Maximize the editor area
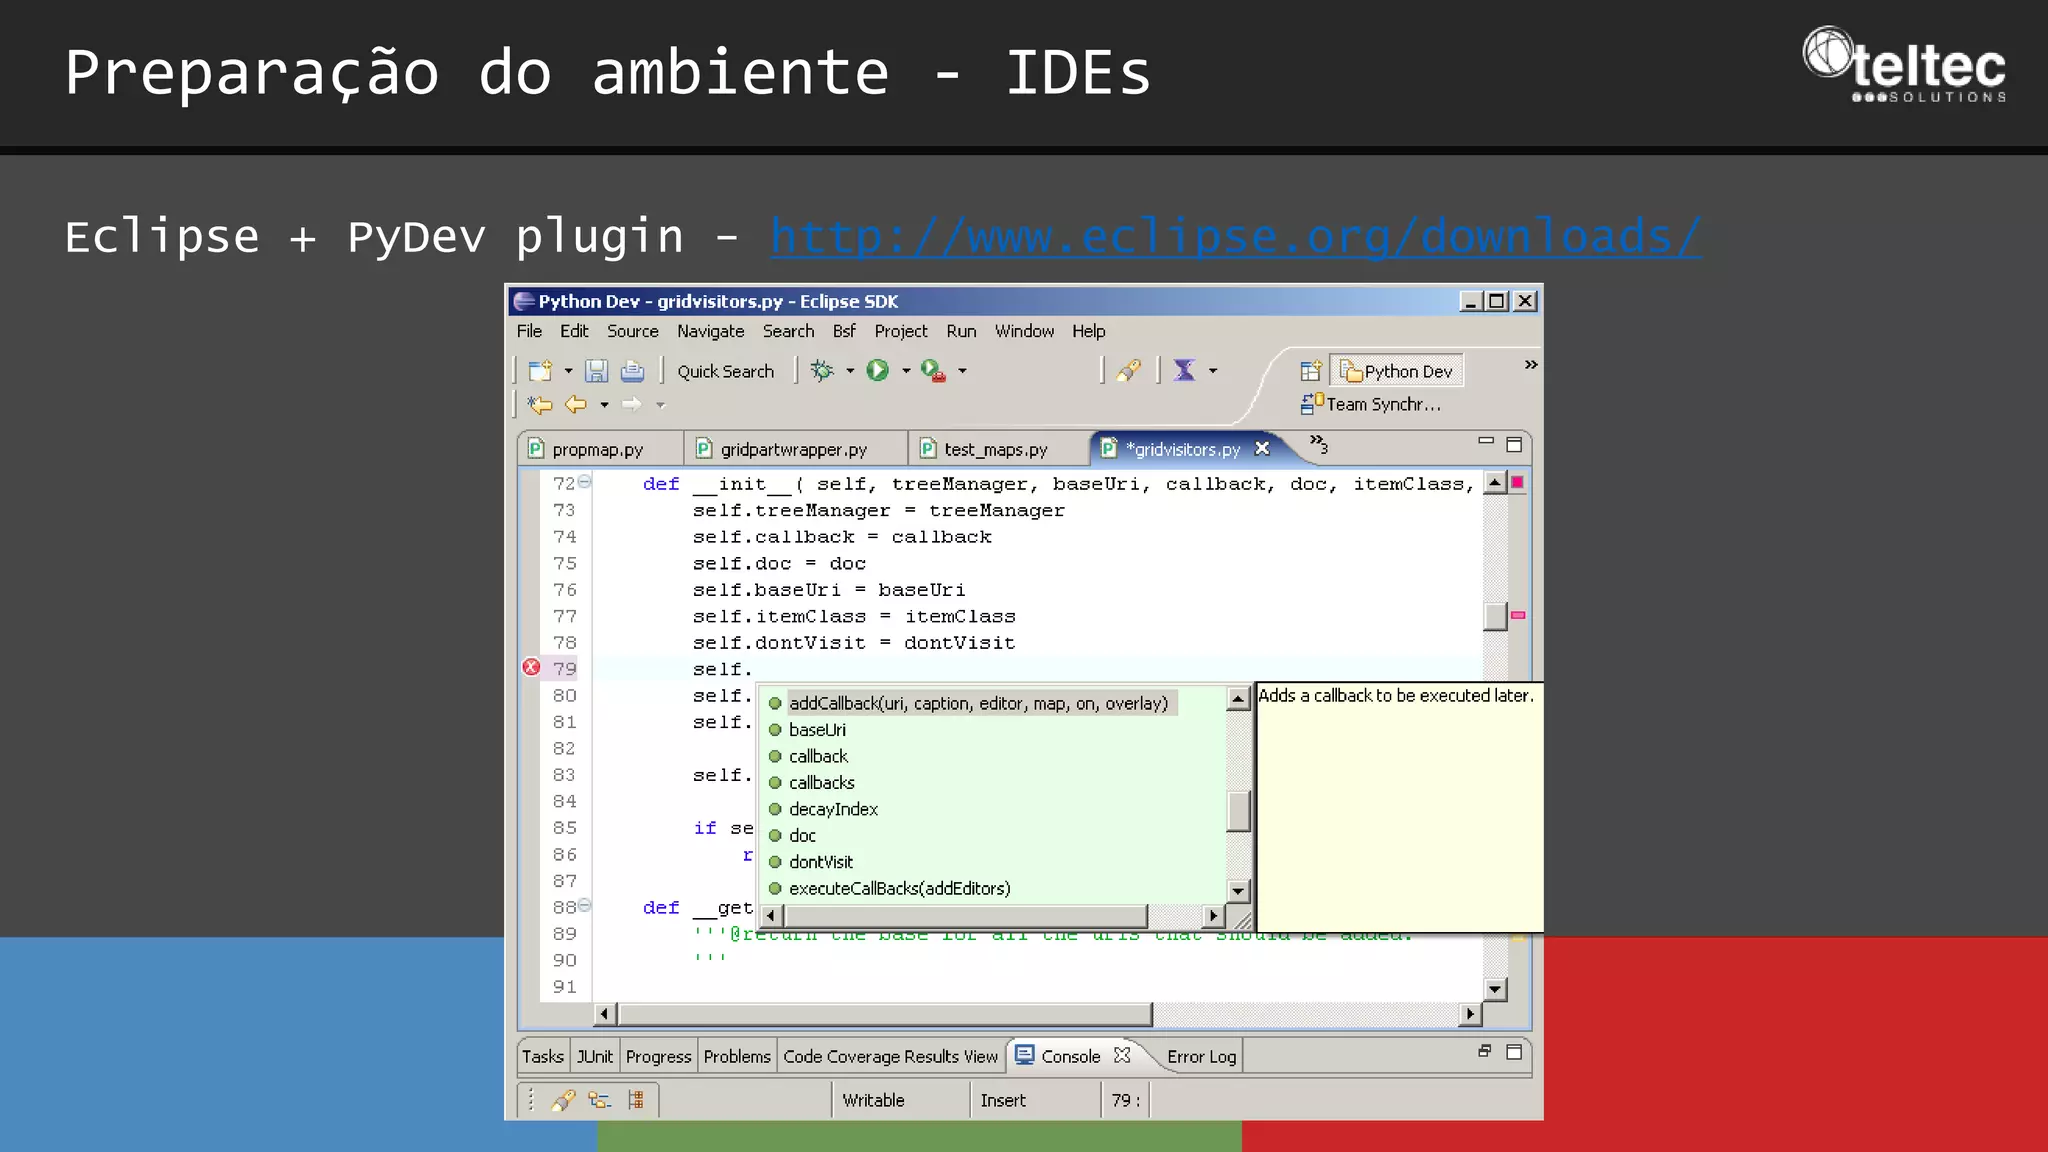Viewport: 2048px width, 1152px height. tap(1514, 445)
